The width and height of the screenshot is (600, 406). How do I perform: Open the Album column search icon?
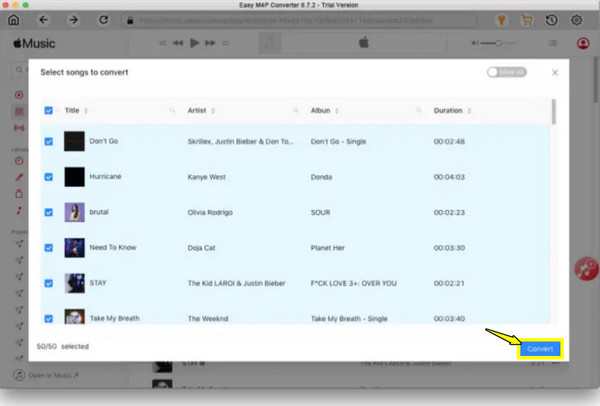[x=419, y=110]
